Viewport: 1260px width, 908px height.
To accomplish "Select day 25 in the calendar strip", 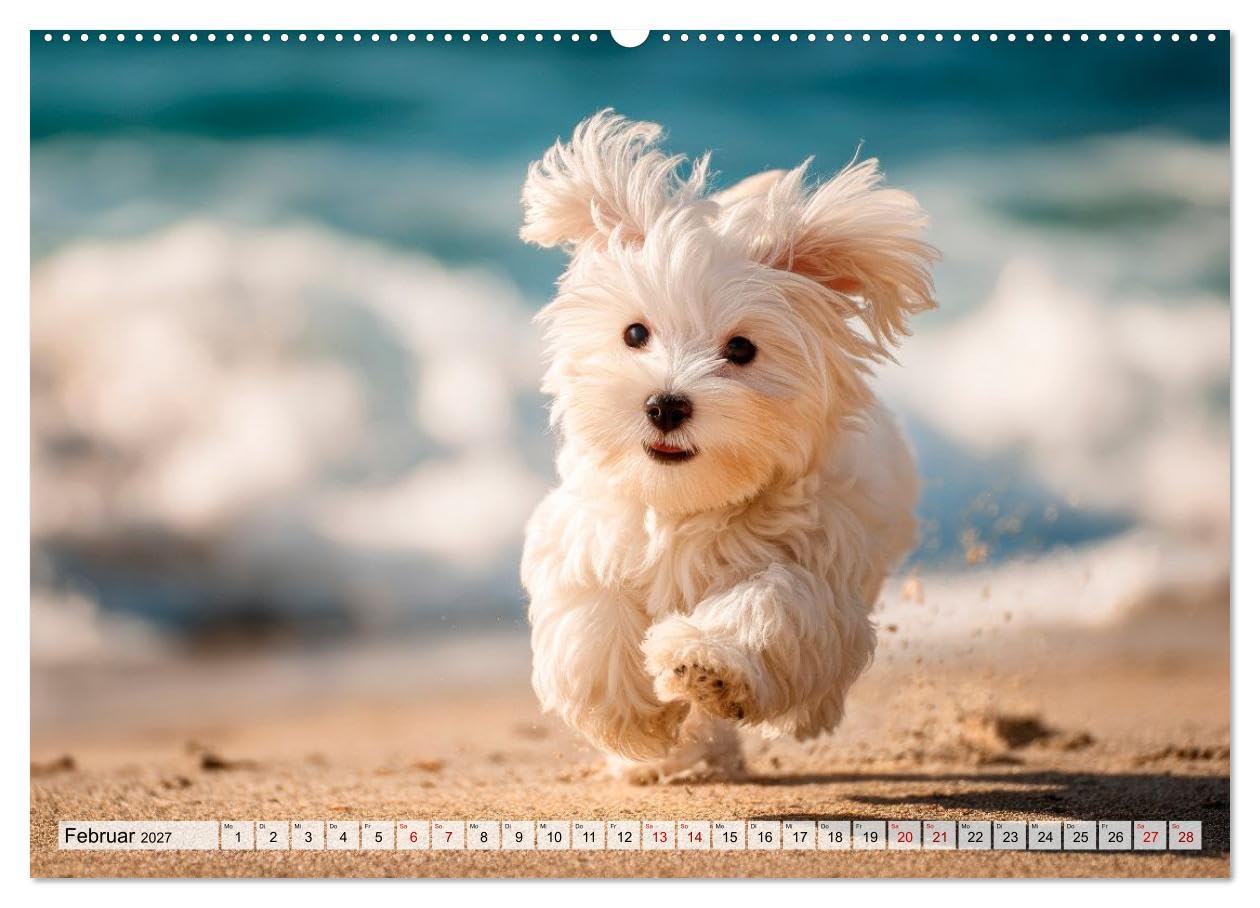I will coord(1079,836).
